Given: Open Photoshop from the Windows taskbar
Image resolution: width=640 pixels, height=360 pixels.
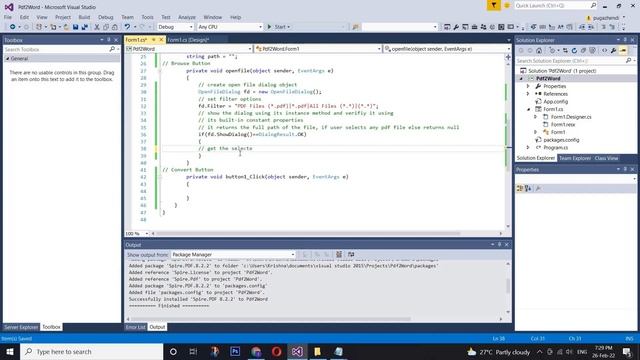Looking at the screenshot, I should tap(235, 351).
